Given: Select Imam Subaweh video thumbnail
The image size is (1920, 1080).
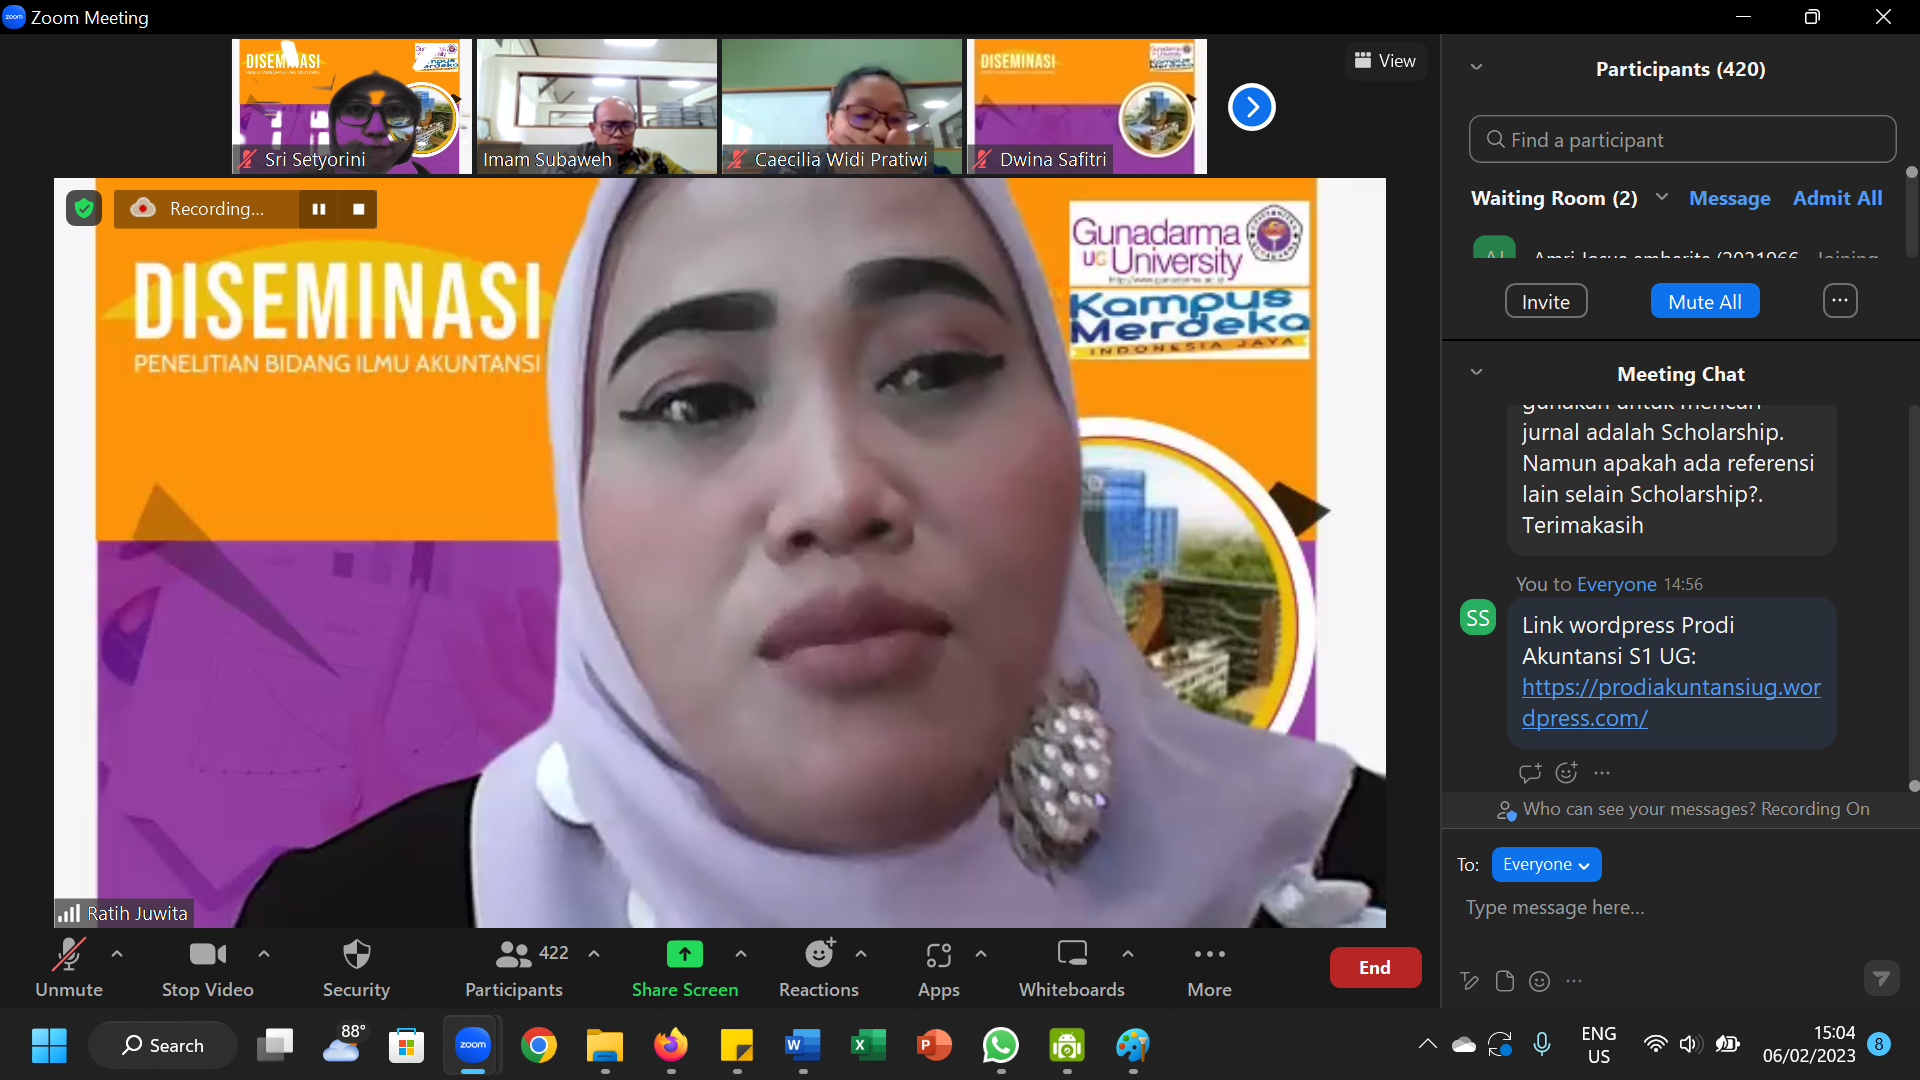Looking at the screenshot, I should pos(597,106).
